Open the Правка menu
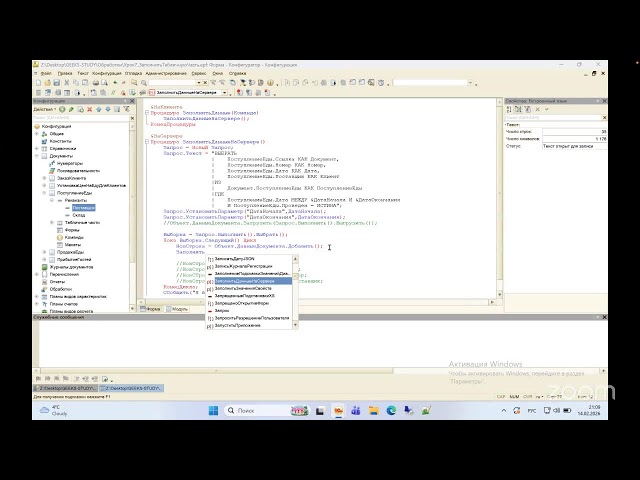This screenshot has height=480, width=640. tap(64, 73)
